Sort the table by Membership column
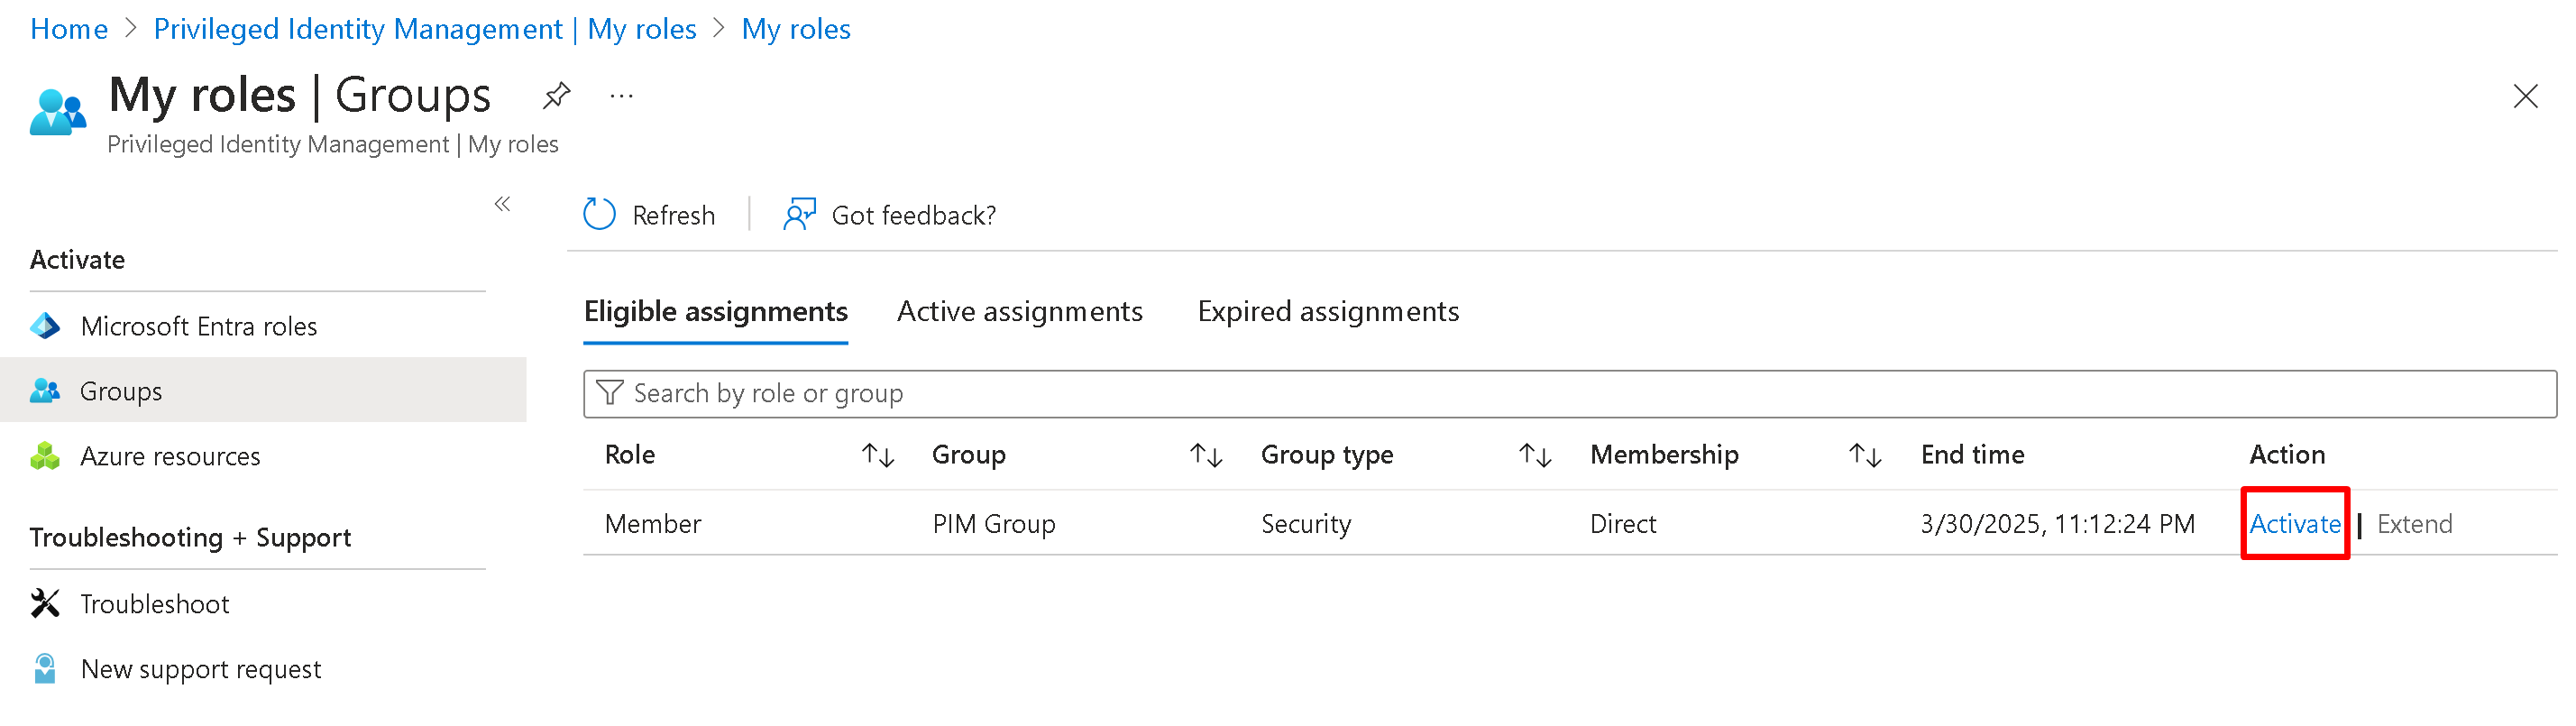Screen dimensions: 2576x726 1865,456
